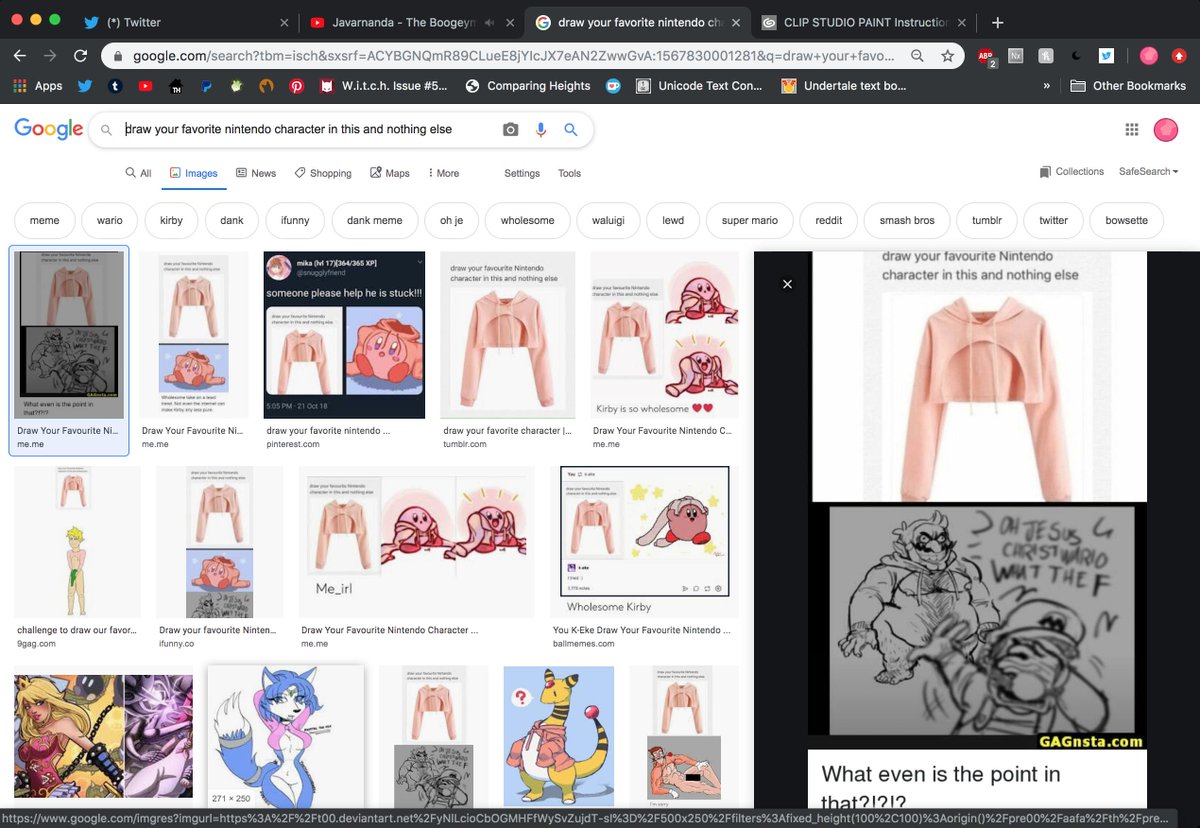This screenshot has height=828, width=1200.
Task: Click the search by image camera icon
Action: [x=510, y=129]
